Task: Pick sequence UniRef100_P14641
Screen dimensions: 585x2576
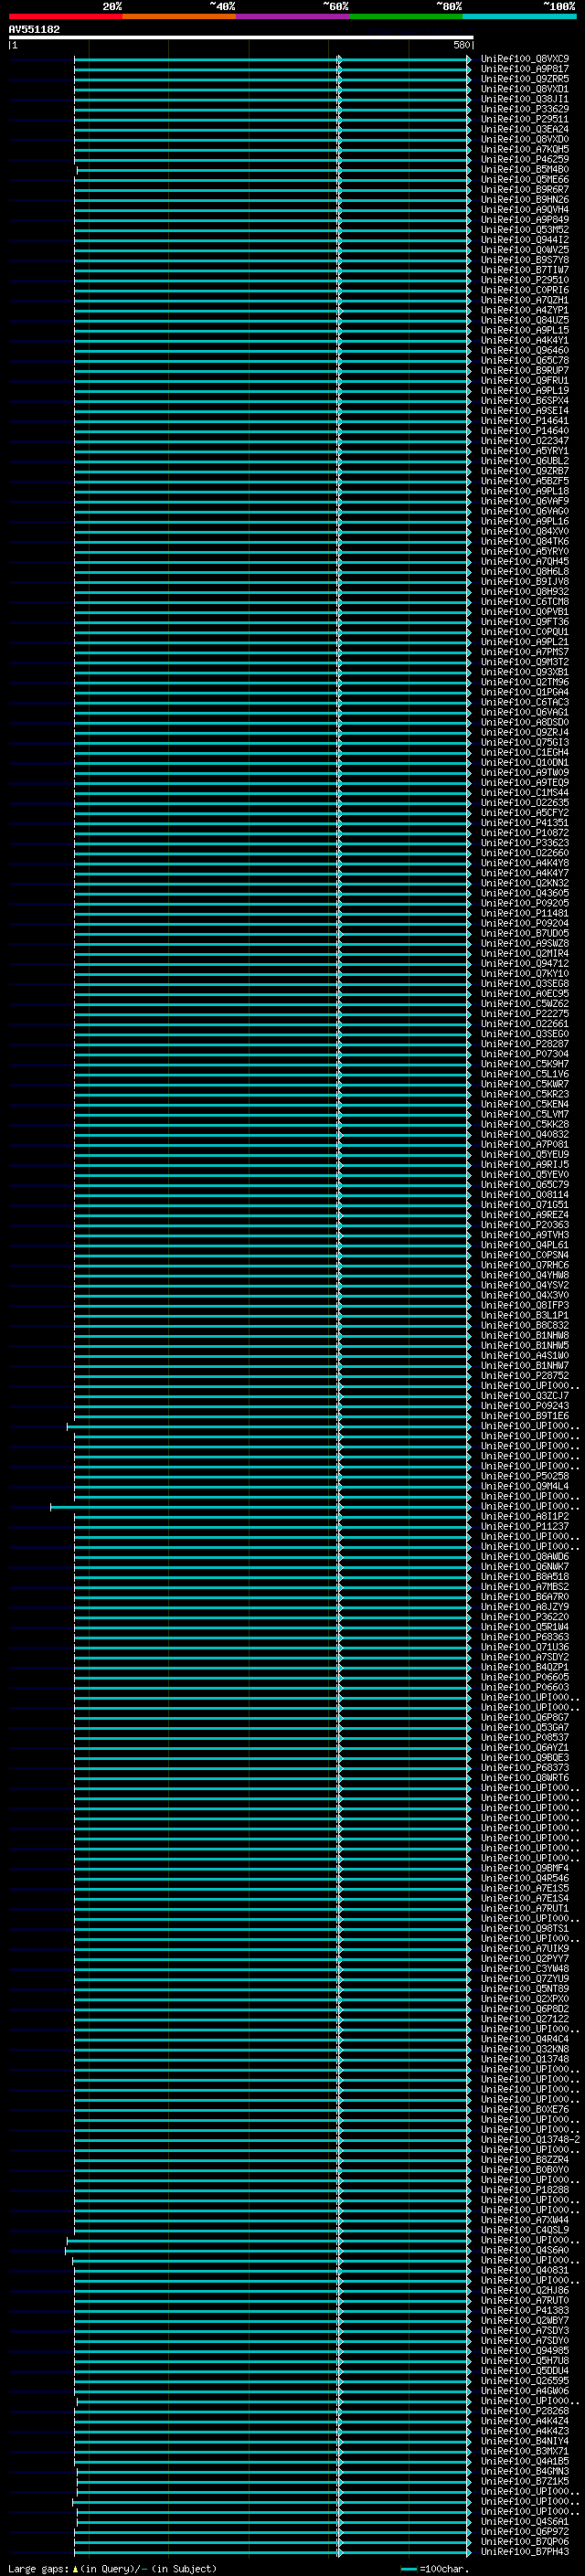Action: click(x=524, y=421)
